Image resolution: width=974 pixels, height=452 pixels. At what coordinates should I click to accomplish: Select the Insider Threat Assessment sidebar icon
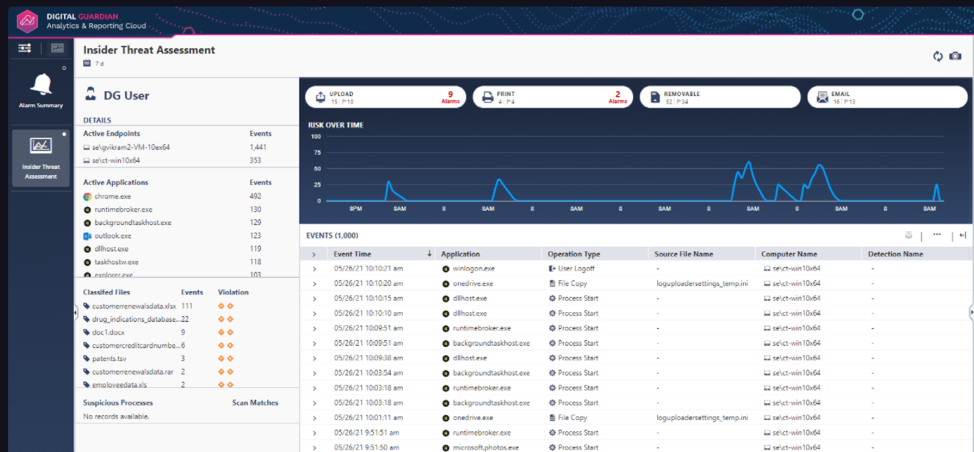42,146
